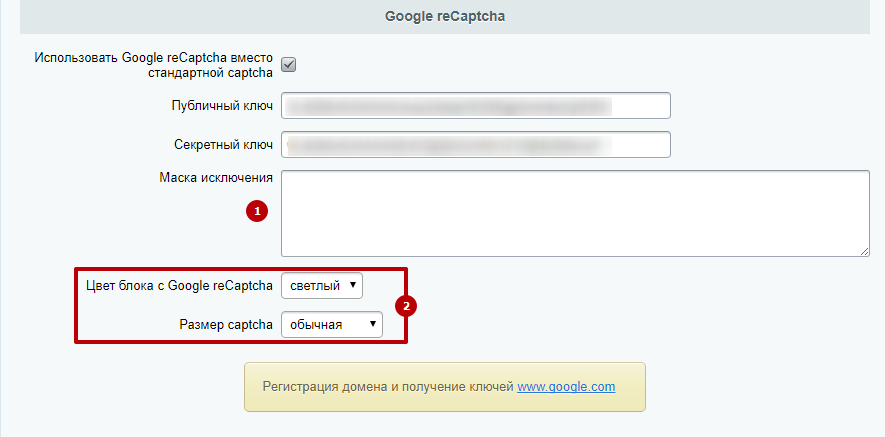Click the Использовать Google reCaptcha вместо стандартной label
Image resolution: width=885 pixels, height=437 pixels.
click(x=154, y=65)
